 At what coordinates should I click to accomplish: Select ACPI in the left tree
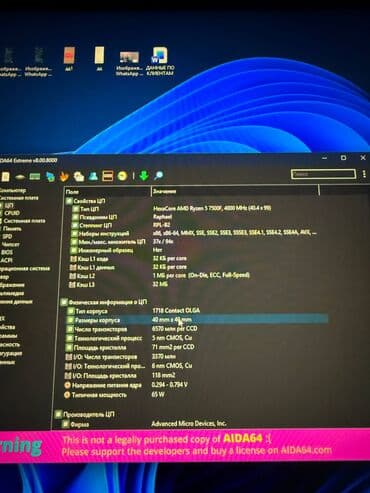click(6, 260)
